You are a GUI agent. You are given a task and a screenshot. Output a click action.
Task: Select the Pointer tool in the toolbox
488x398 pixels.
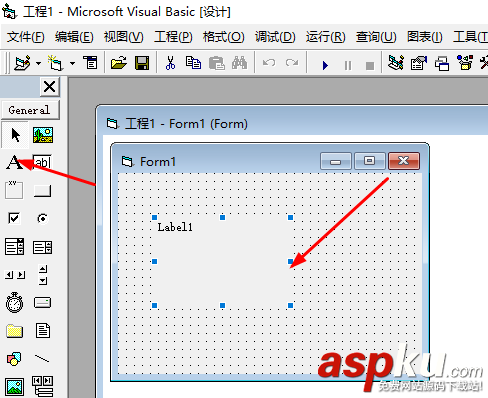(x=15, y=135)
